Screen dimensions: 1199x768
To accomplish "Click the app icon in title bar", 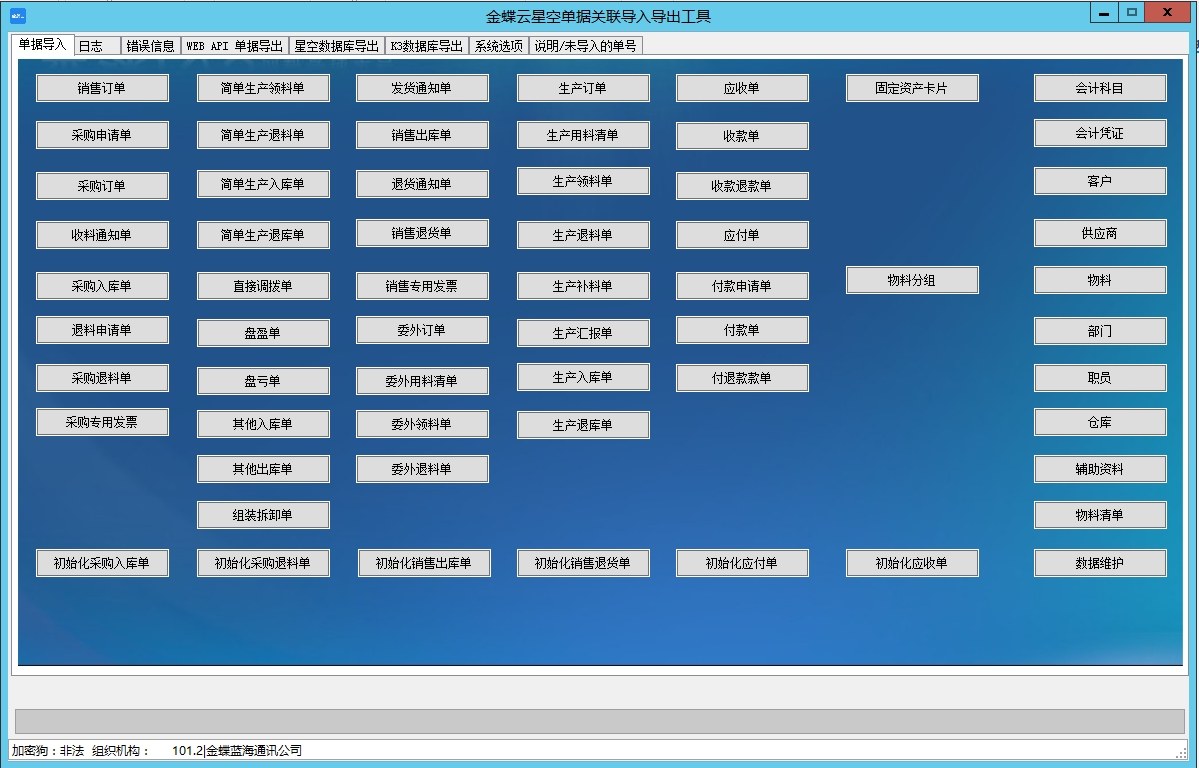I will (x=18, y=15).
